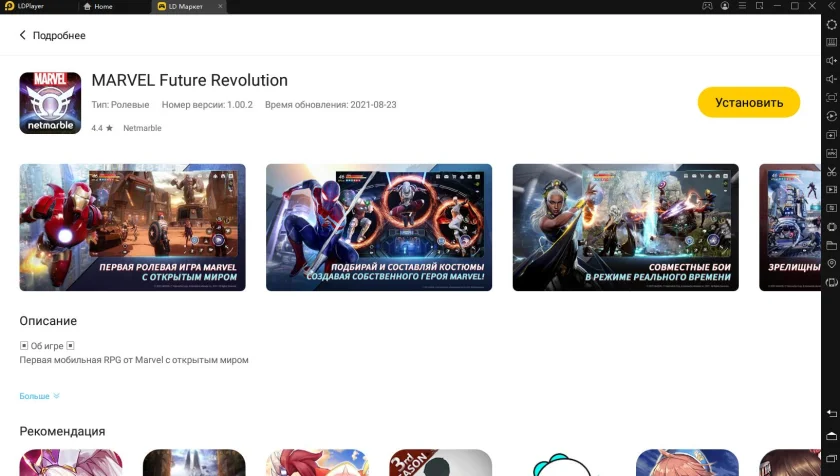Viewport: 840px width, 476px height.
Task: Click the Об игре description line
Action: pyautogui.click(x=47, y=346)
